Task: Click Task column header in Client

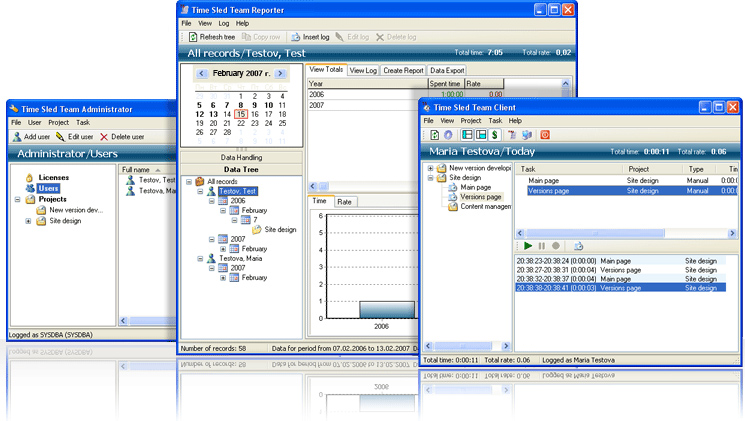Action: (x=570, y=169)
